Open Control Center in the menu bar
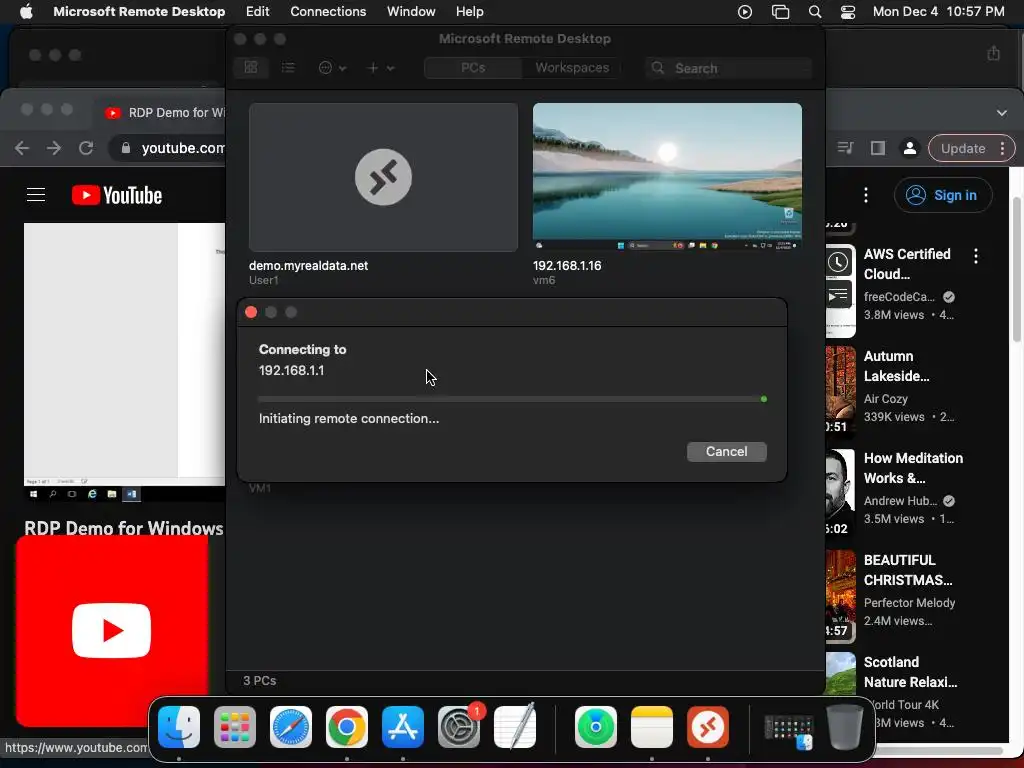 coord(848,12)
